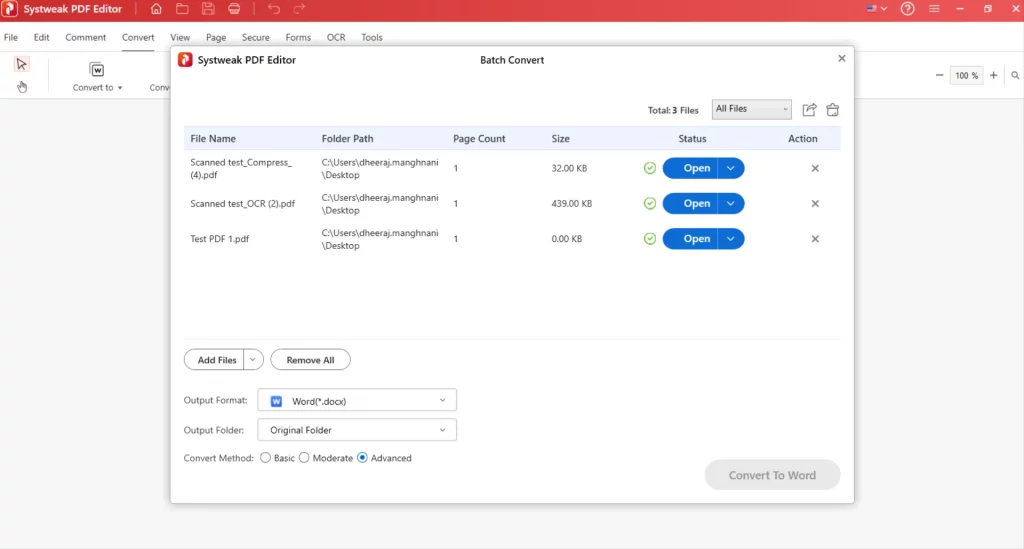Viewport: 1024px width, 549px height.
Task: Open the language flag selector
Action: point(876,8)
